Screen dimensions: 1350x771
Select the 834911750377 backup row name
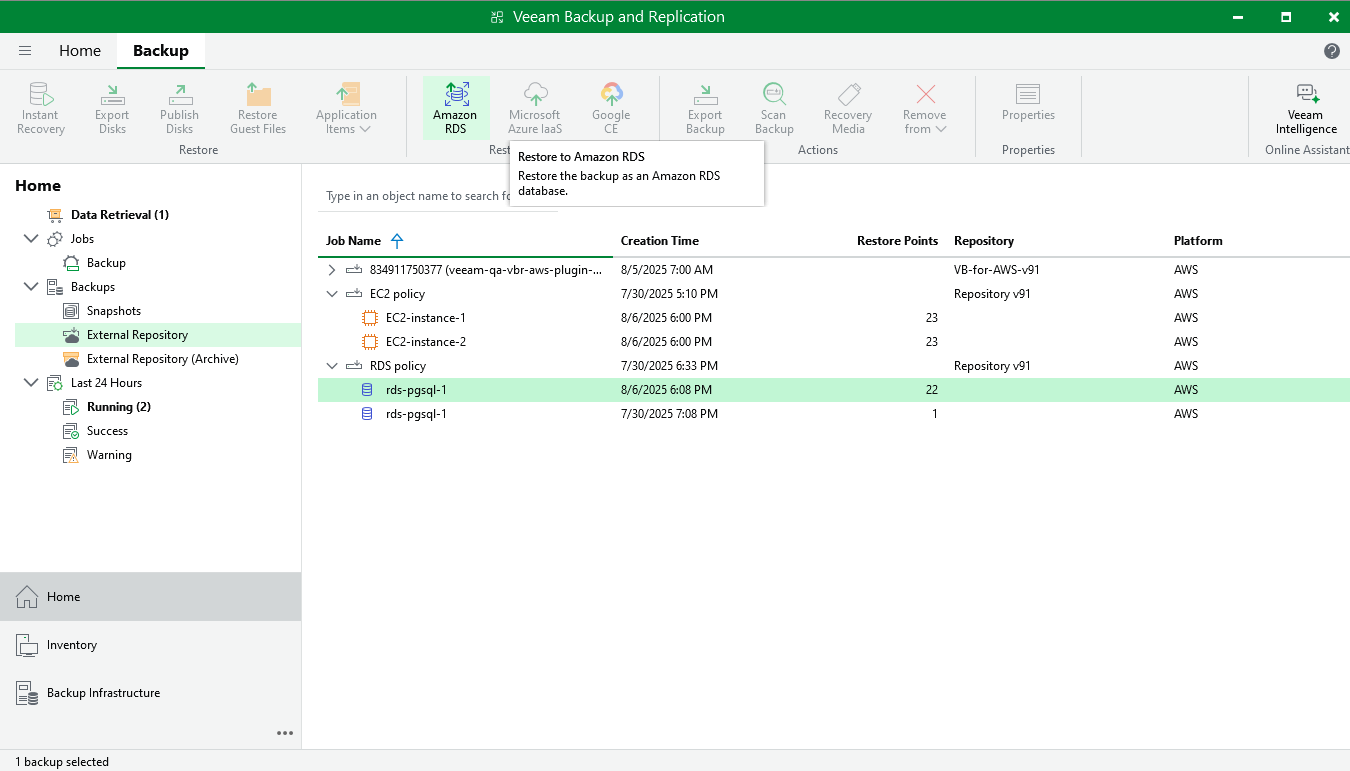(486, 270)
